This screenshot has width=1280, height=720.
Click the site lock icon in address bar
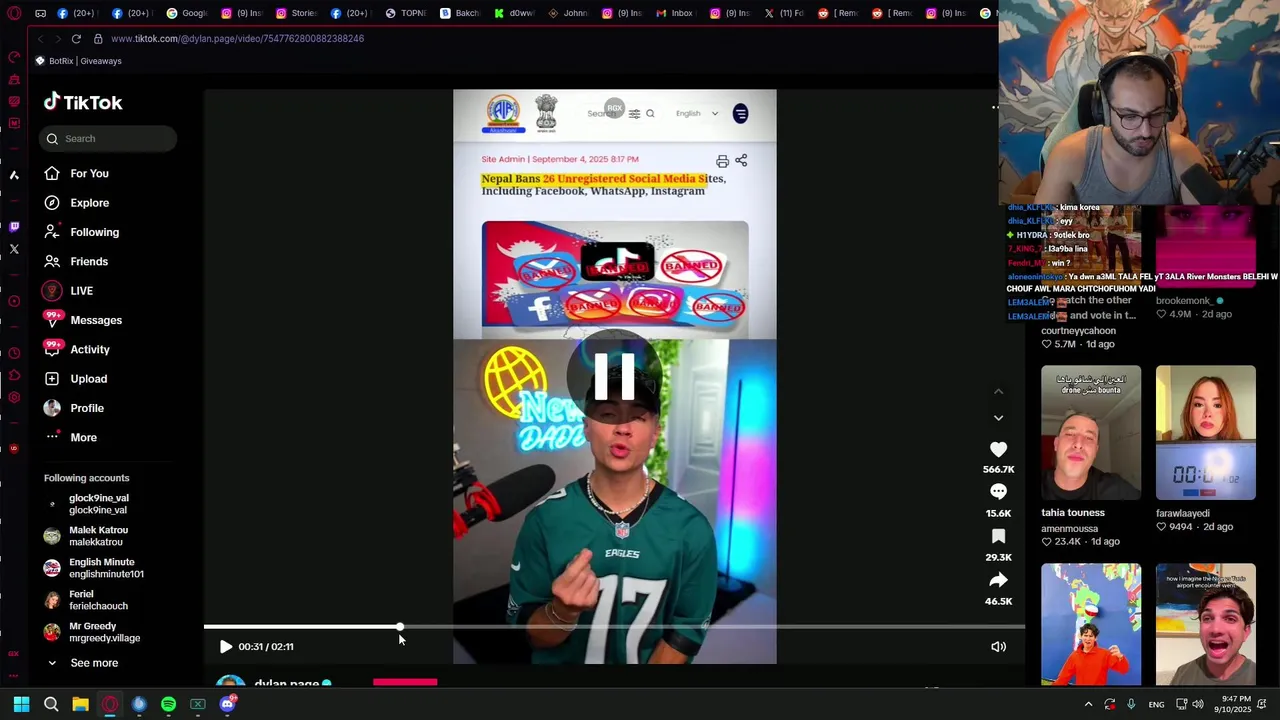click(98, 38)
